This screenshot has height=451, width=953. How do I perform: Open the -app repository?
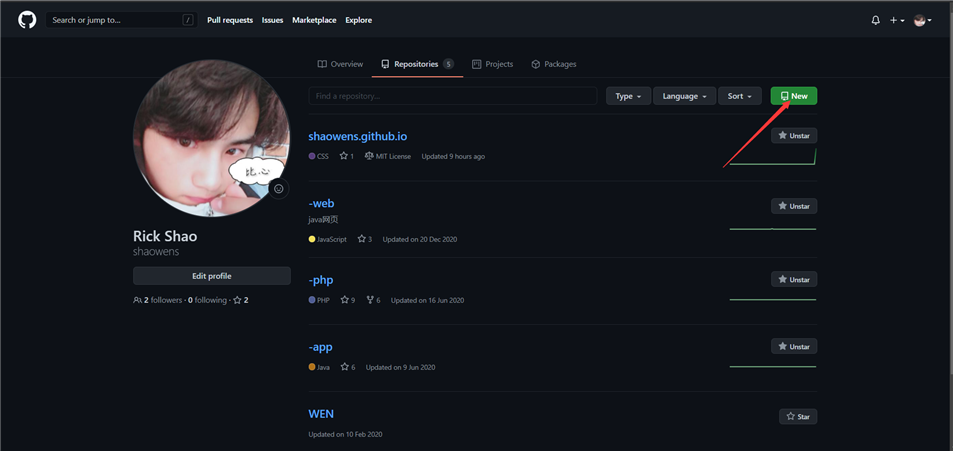click(320, 347)
